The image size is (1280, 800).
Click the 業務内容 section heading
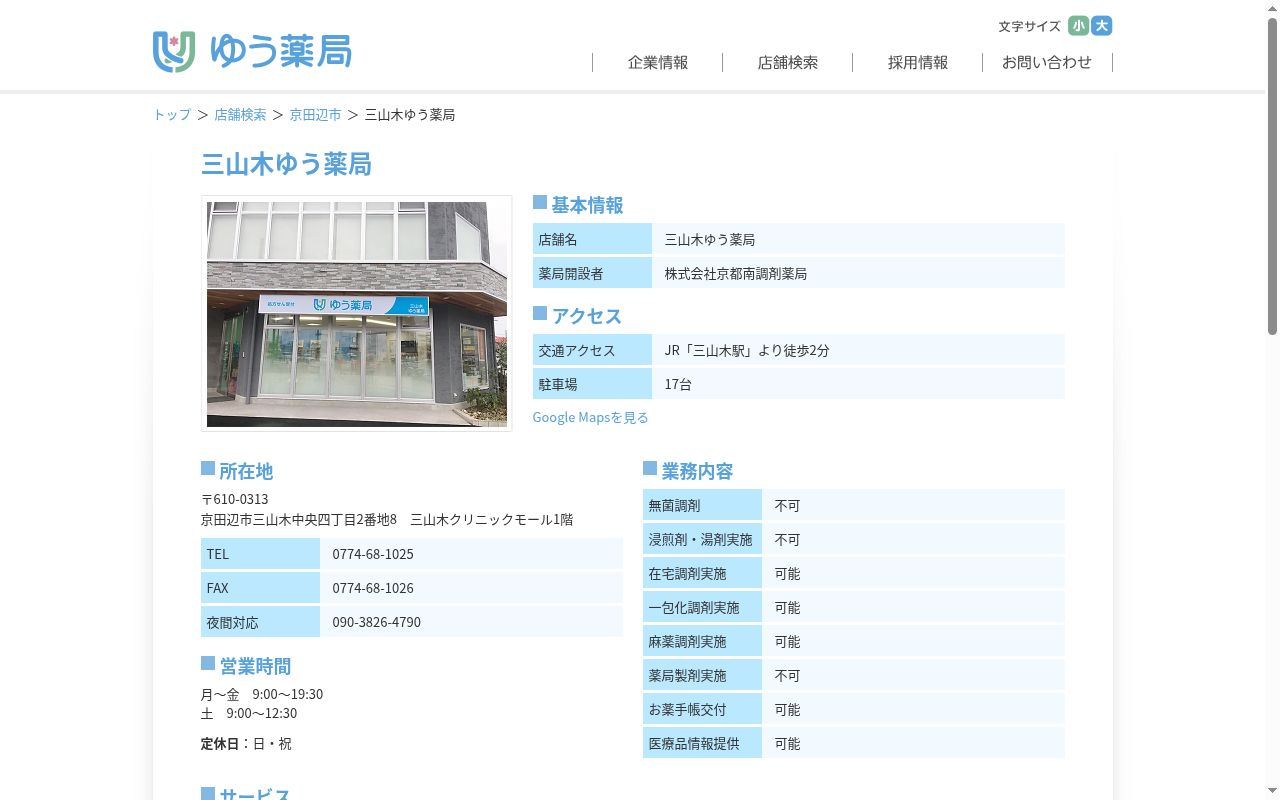point(697,471)
